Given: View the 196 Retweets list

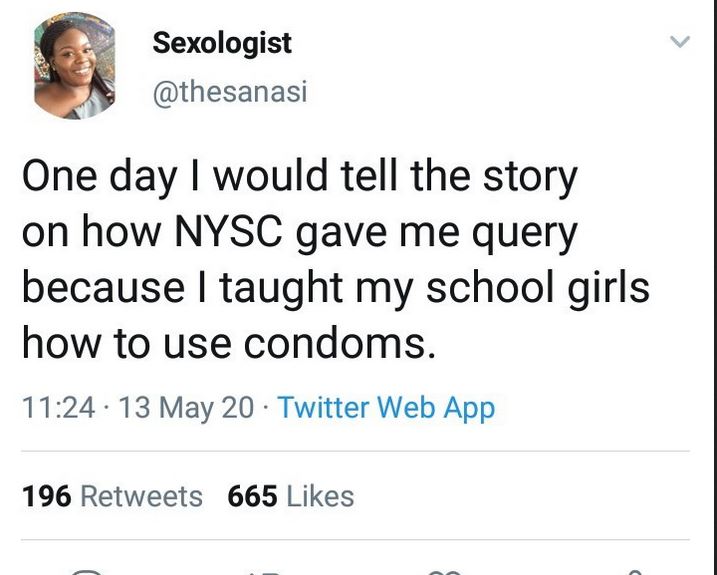Looking at the screenshot, I should pos(112,496).
